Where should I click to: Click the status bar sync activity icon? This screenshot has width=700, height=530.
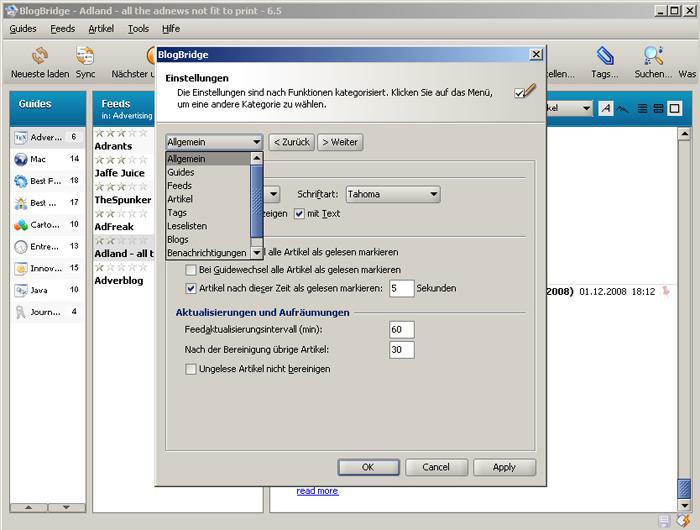click(x=683, y=521)
